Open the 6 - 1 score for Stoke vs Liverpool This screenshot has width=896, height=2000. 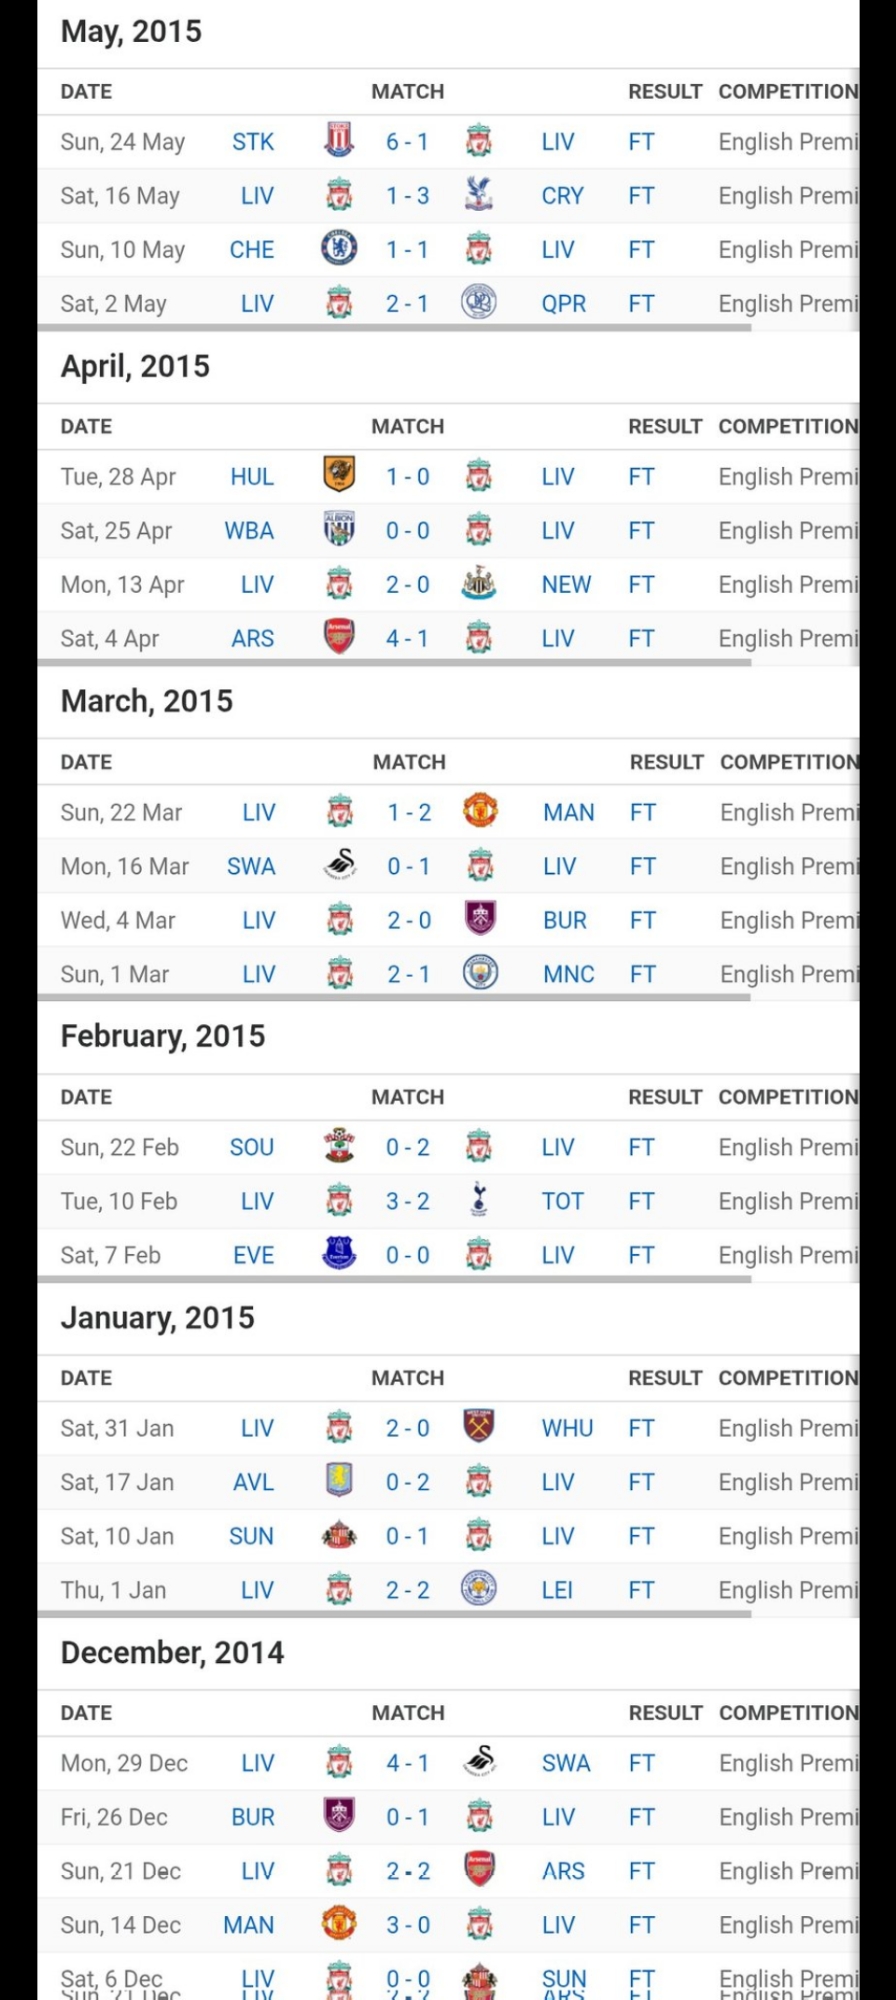408,142
